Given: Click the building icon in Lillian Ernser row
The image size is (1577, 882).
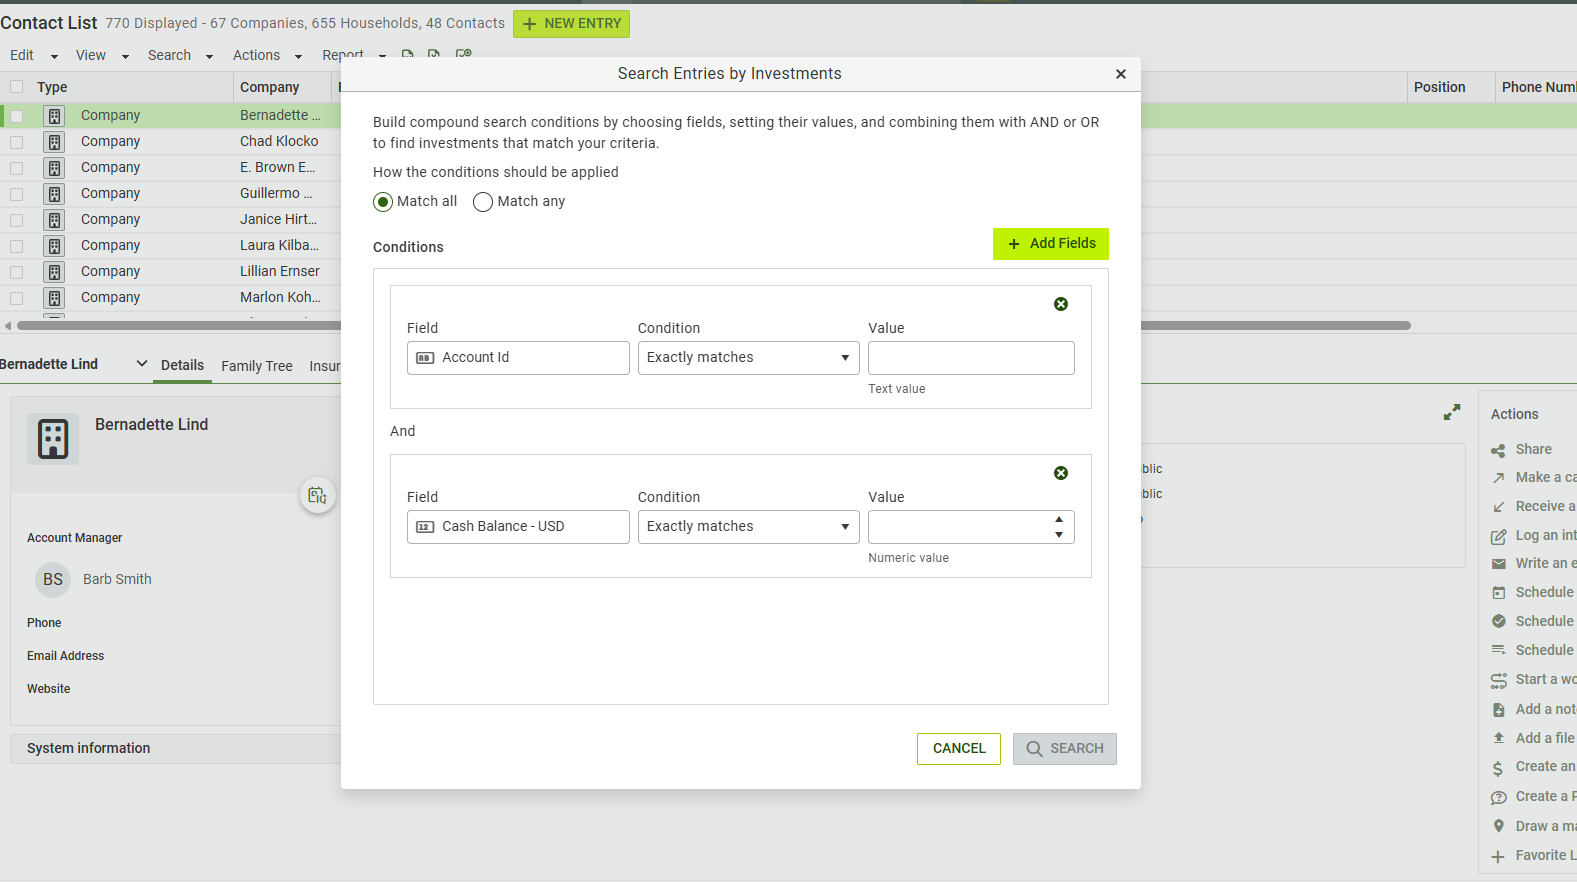Looking at the screenshot, I should pos(55,272).
